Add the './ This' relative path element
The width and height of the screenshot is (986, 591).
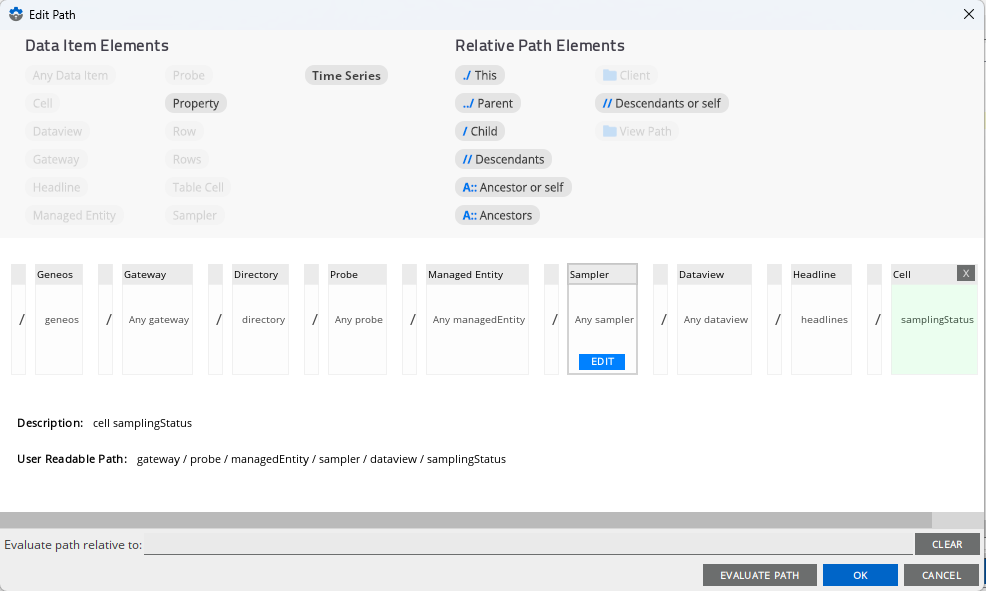479,75
